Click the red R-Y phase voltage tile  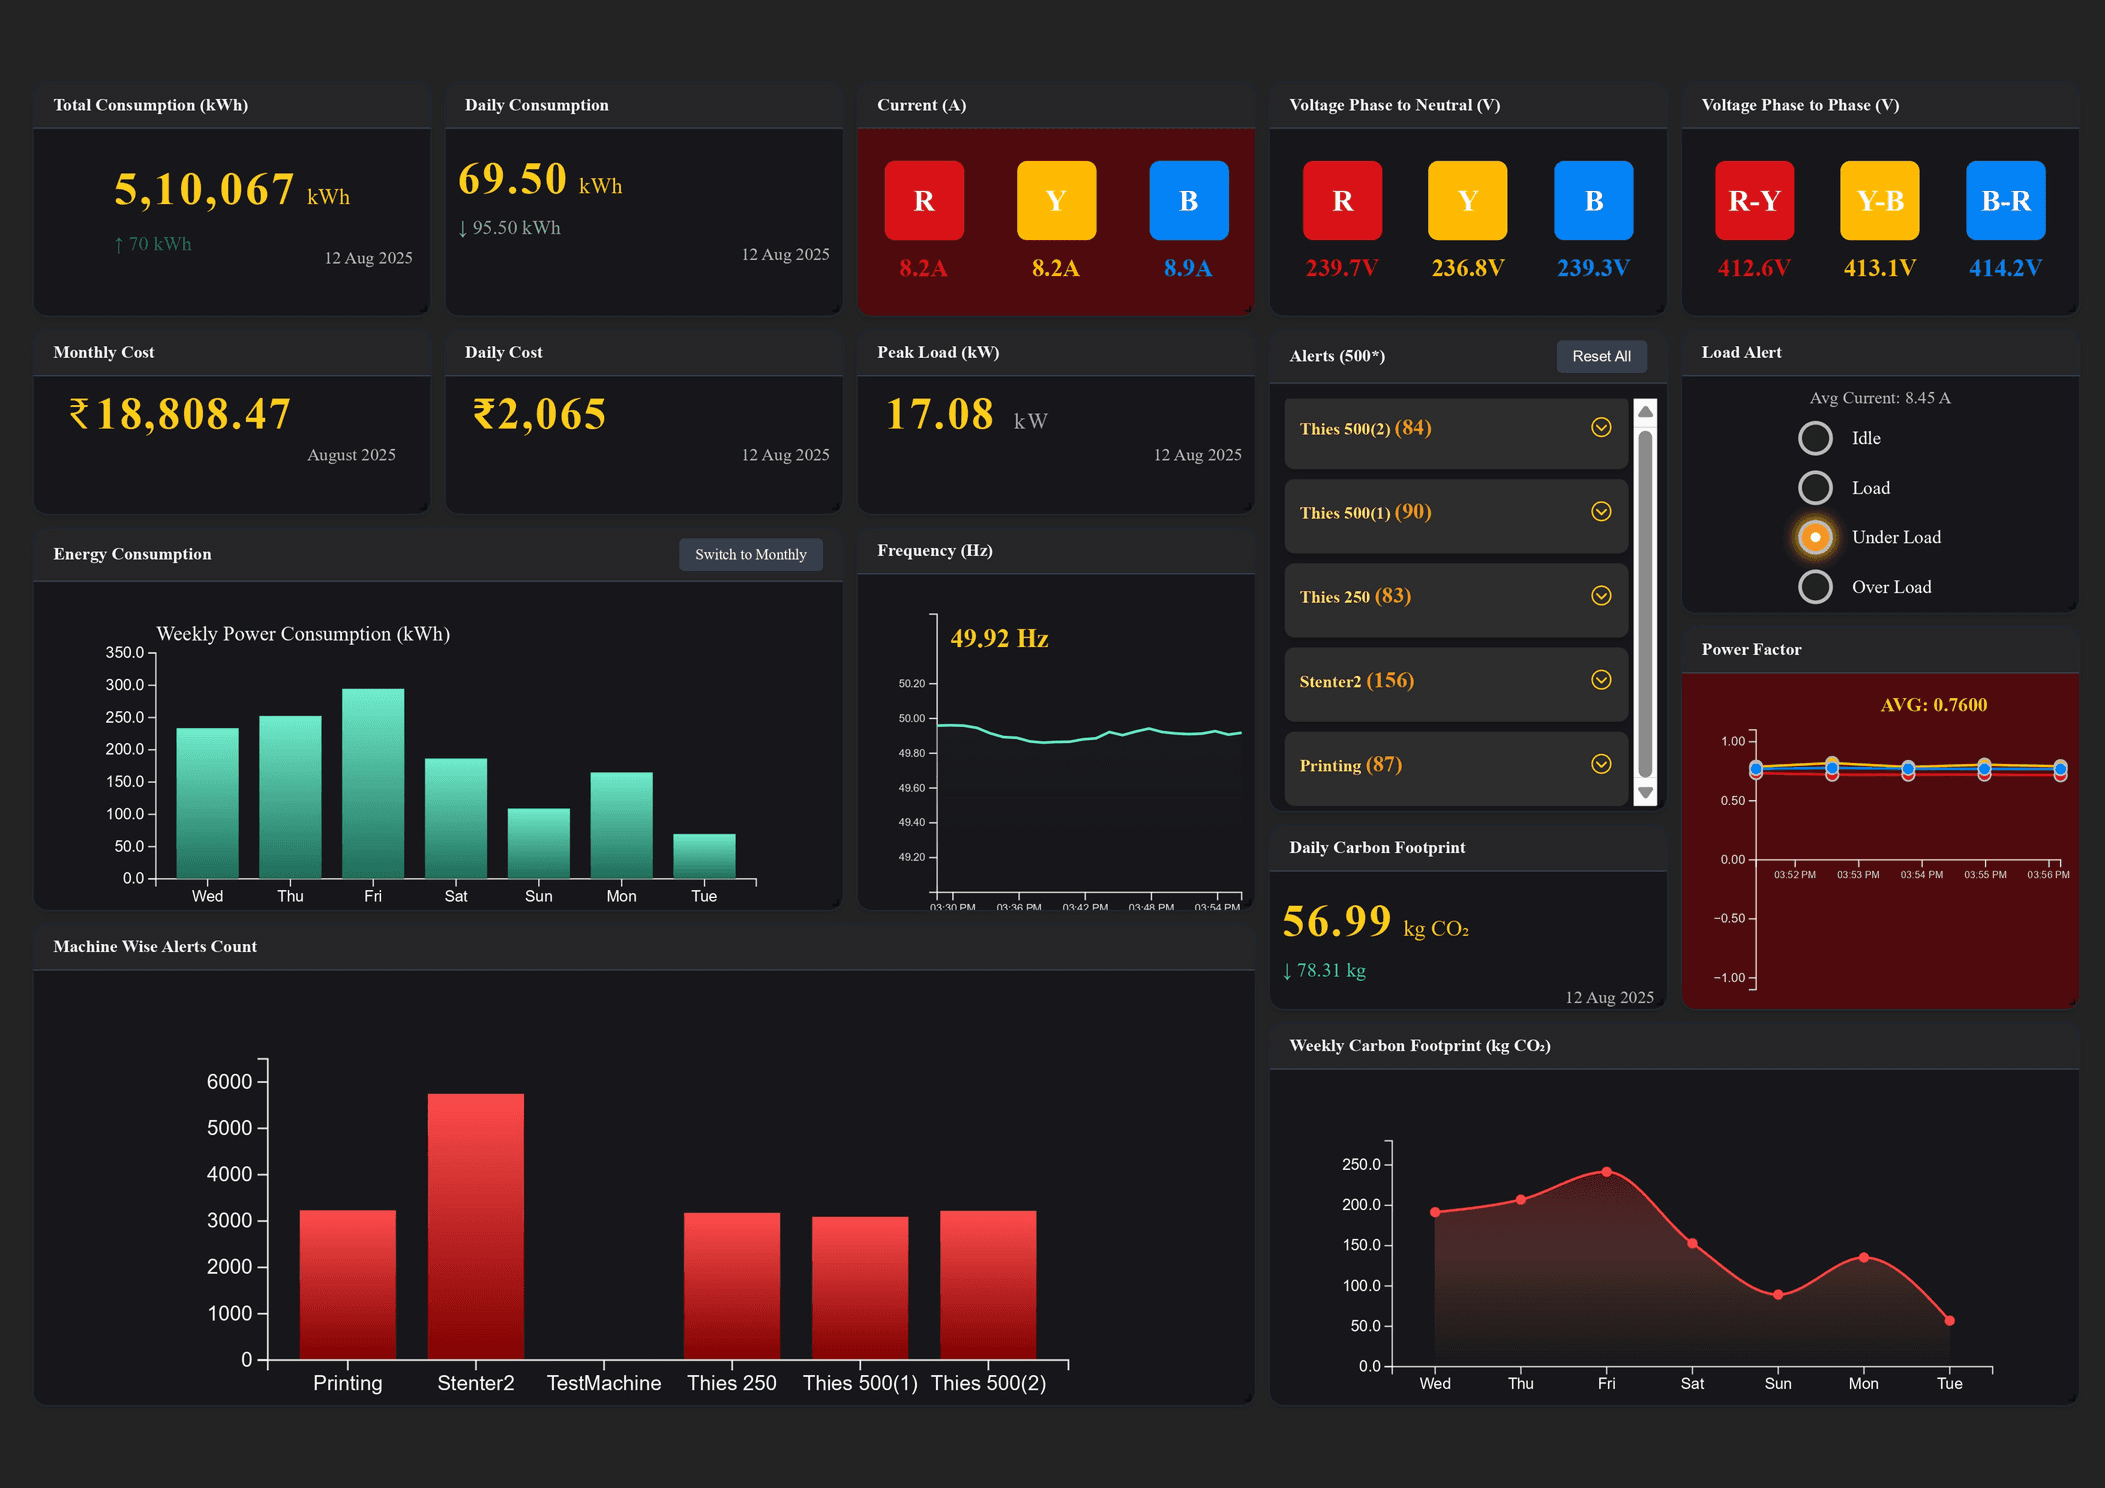(1754, 200)
